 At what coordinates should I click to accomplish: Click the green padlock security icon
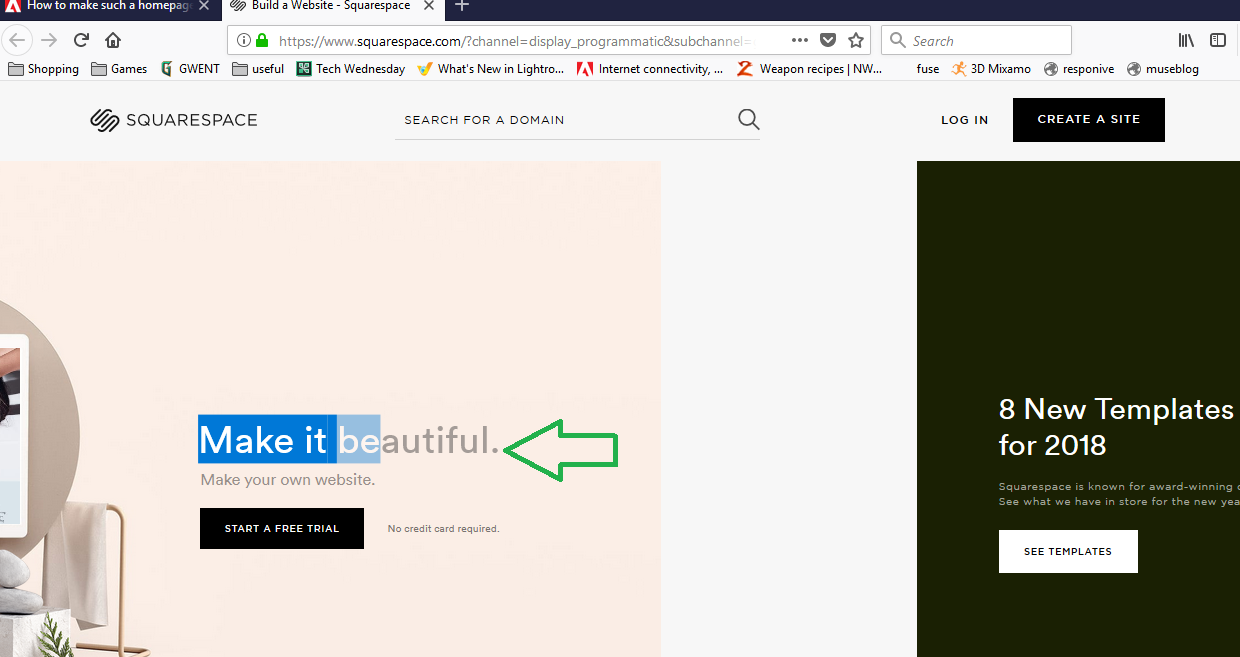point(262,41)
